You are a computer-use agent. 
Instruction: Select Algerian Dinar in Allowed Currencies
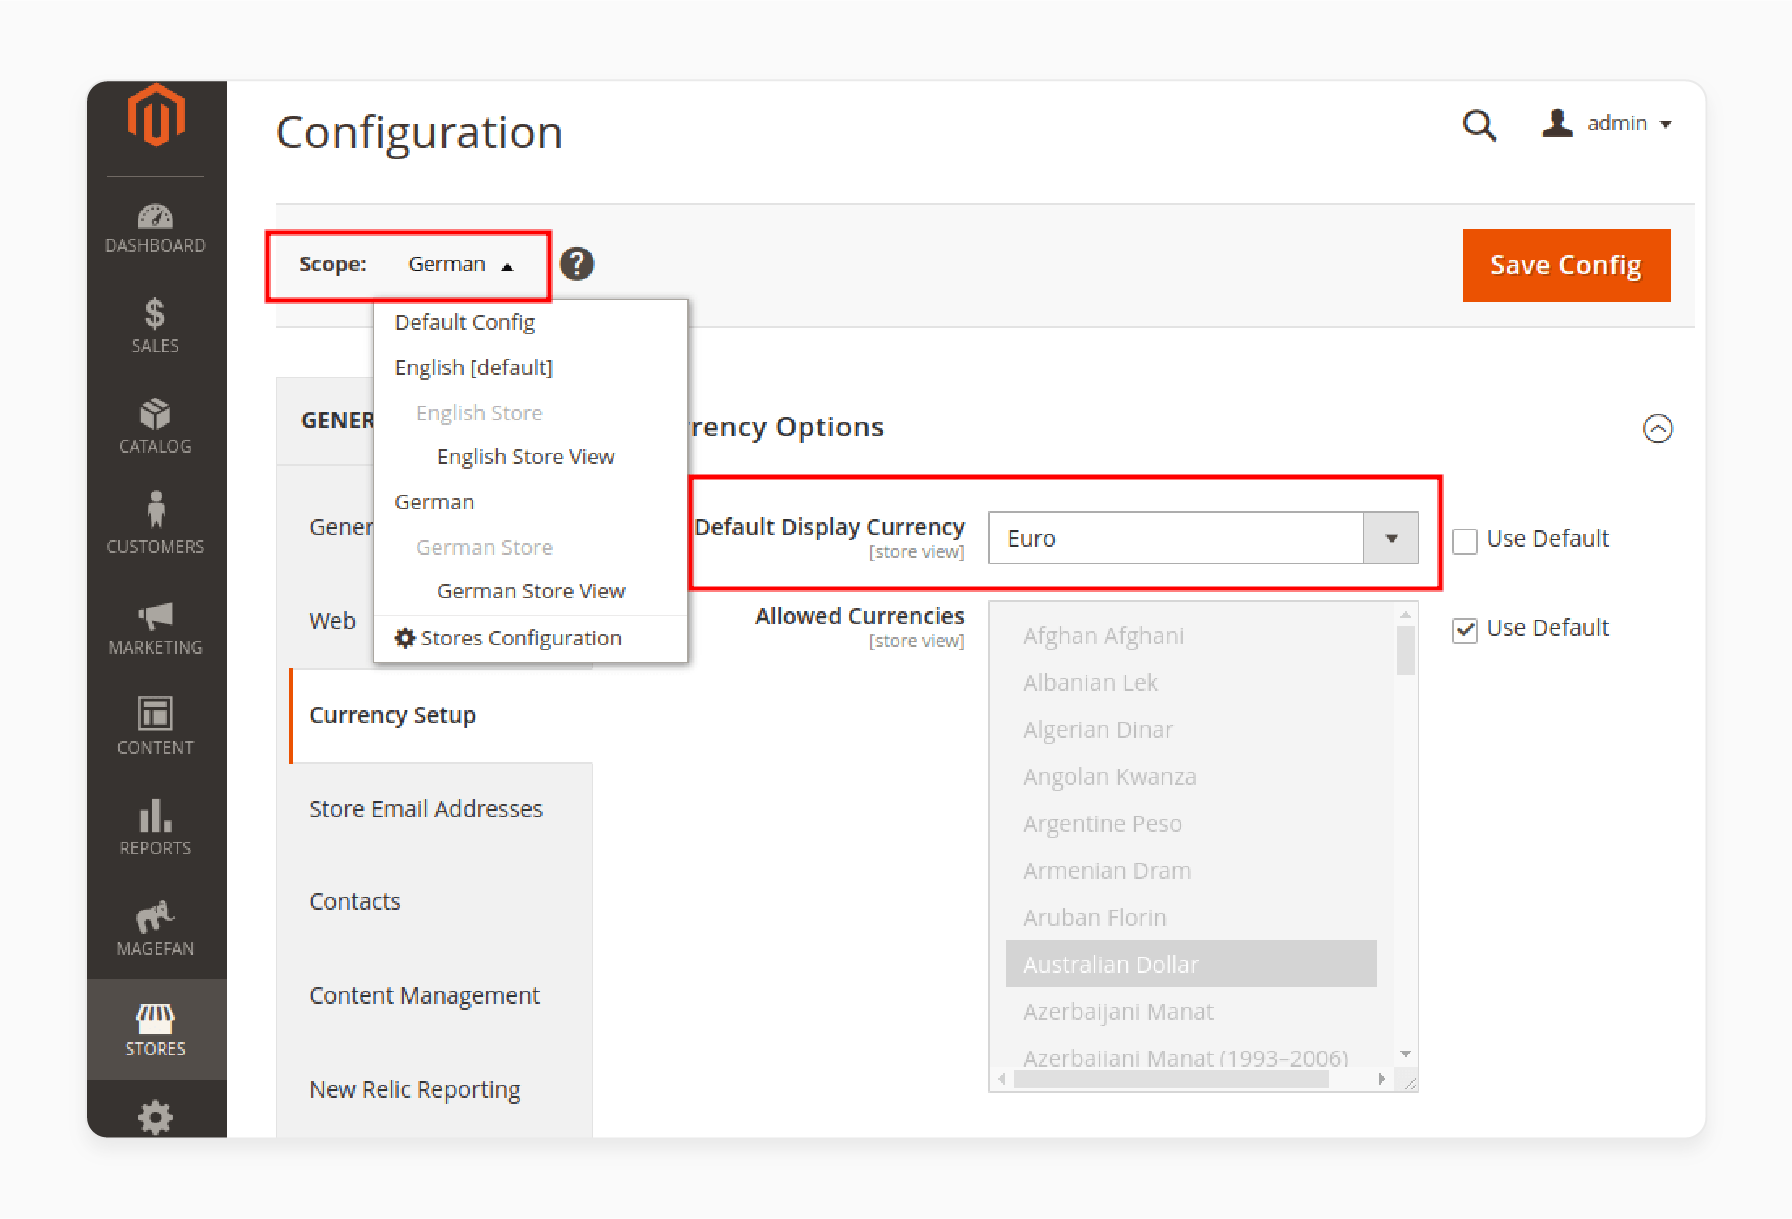[x=1191, y=730]
